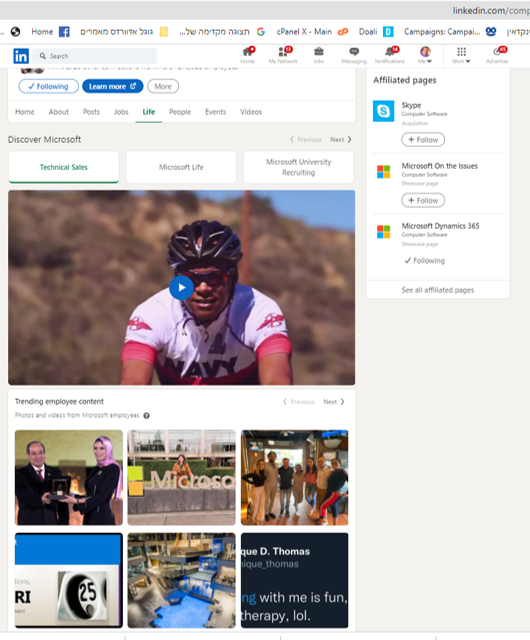Click the Skype logo icon
This screenshot has width=530, height=640.
click(383, 111)
